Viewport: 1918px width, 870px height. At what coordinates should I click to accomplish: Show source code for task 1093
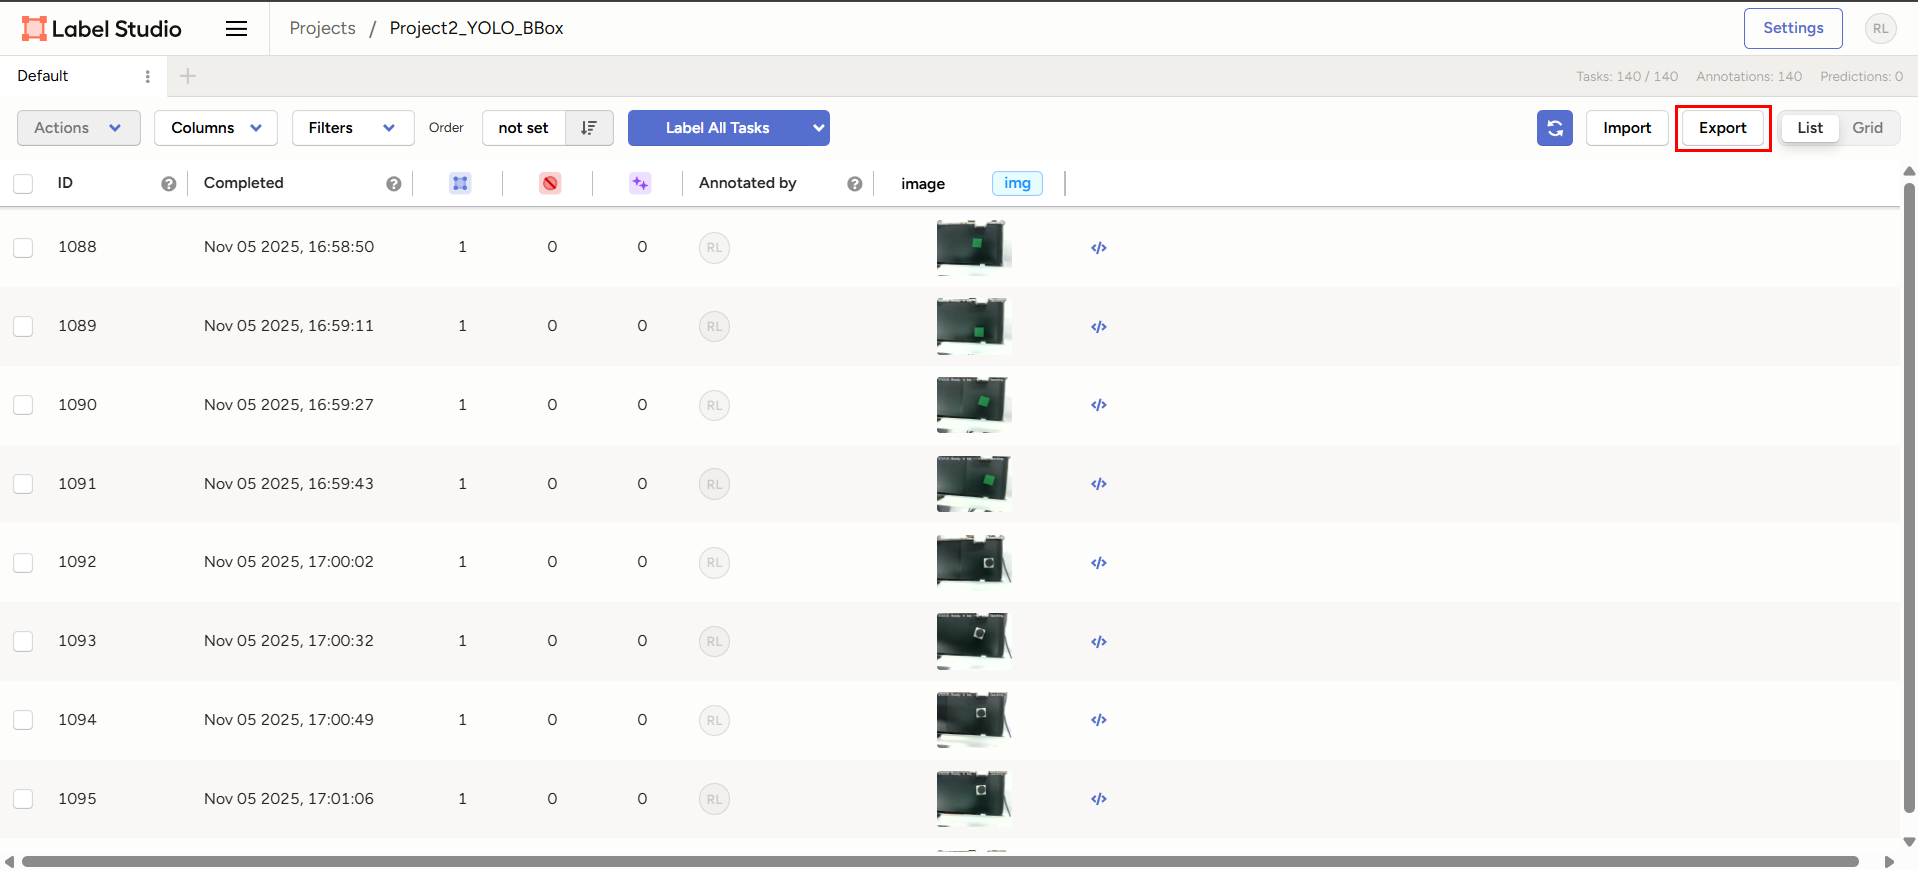click(x=1099, y=642)
